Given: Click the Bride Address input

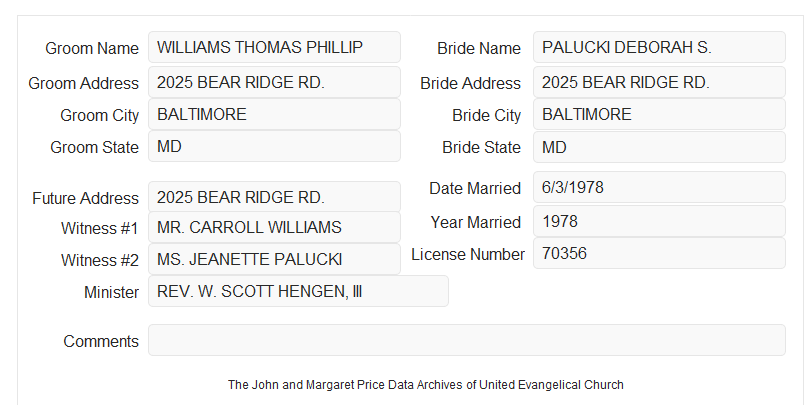Looking at the screenshot, I should (659, 82).
